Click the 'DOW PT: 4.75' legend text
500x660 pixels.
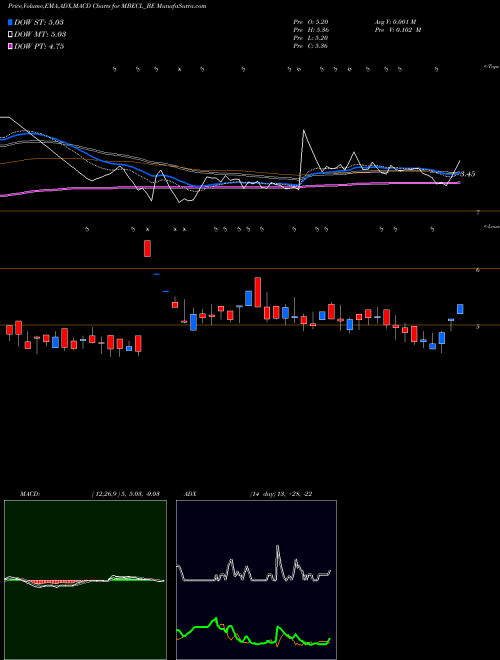(x=39, y=47)
